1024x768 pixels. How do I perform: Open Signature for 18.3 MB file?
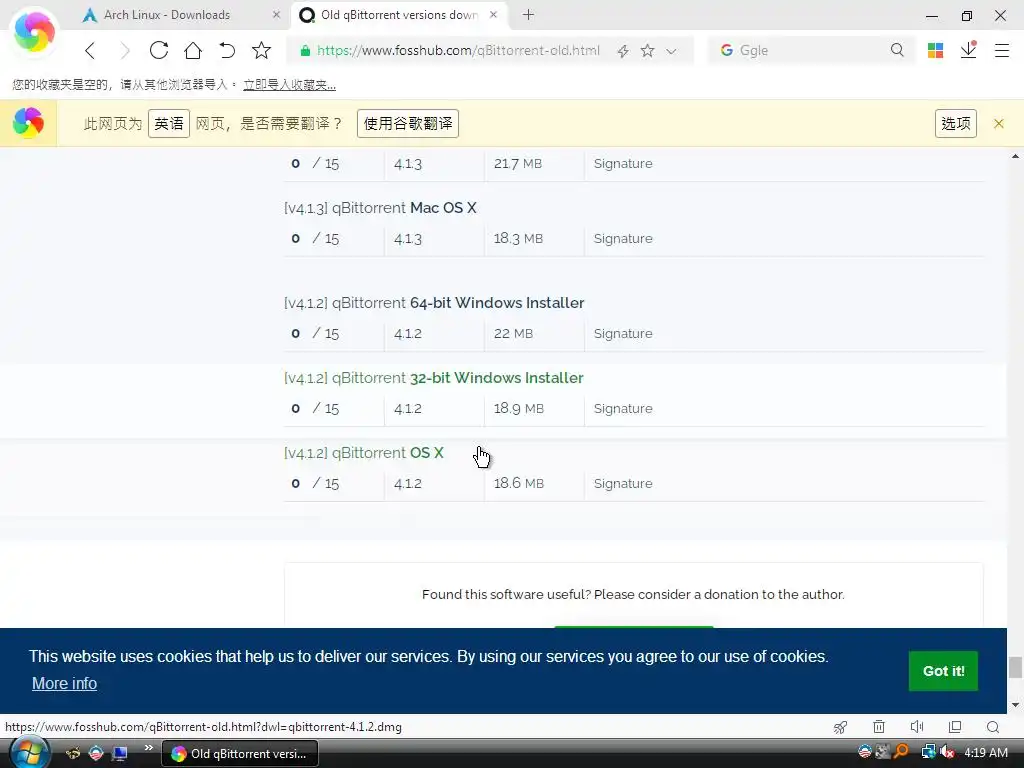(623, 239)
